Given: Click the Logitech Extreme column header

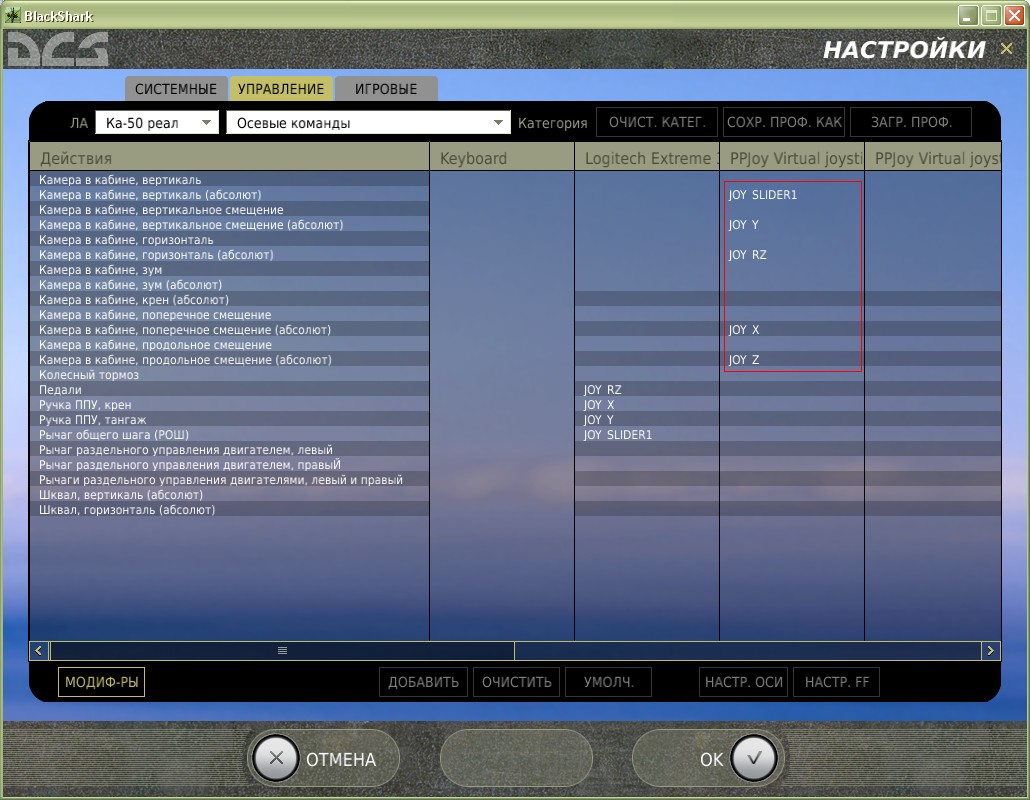Looking at the screenshot, I should [x=647, y=158].
